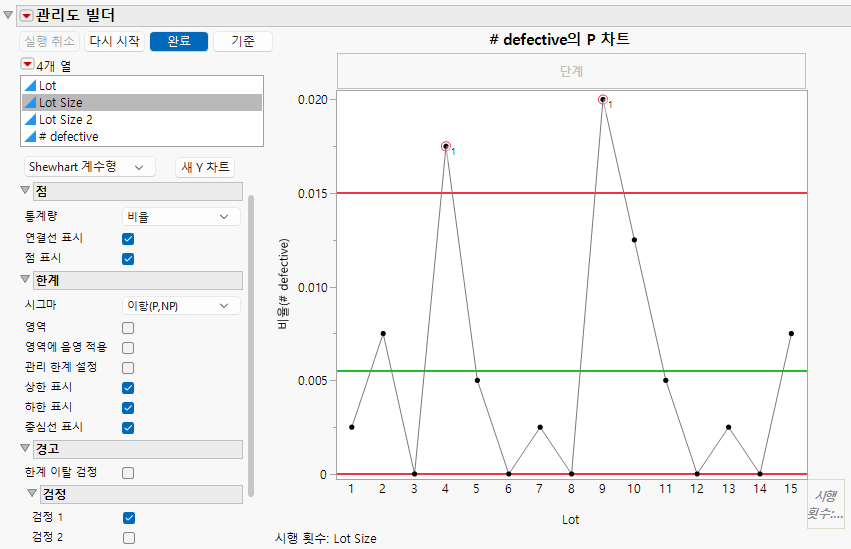Click the blue icon beside Lot Size 2

pos(30,119)
